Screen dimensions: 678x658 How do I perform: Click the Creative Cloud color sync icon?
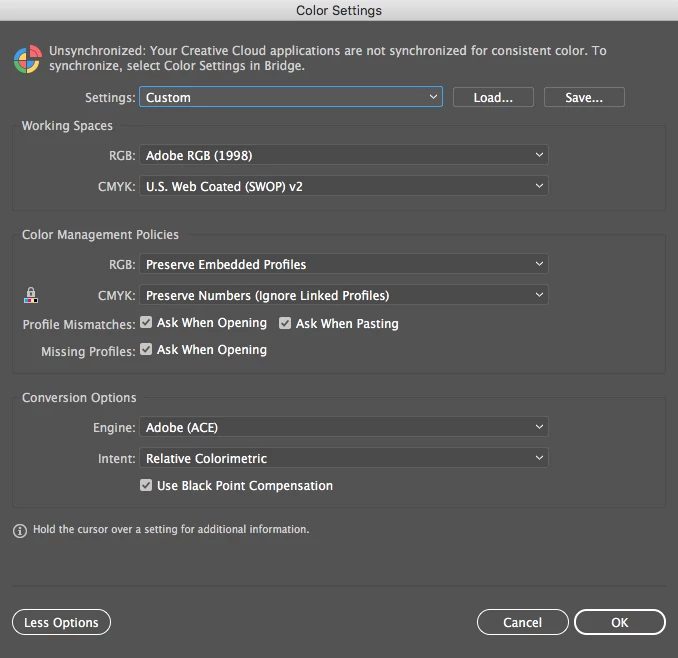click(28, 59)
